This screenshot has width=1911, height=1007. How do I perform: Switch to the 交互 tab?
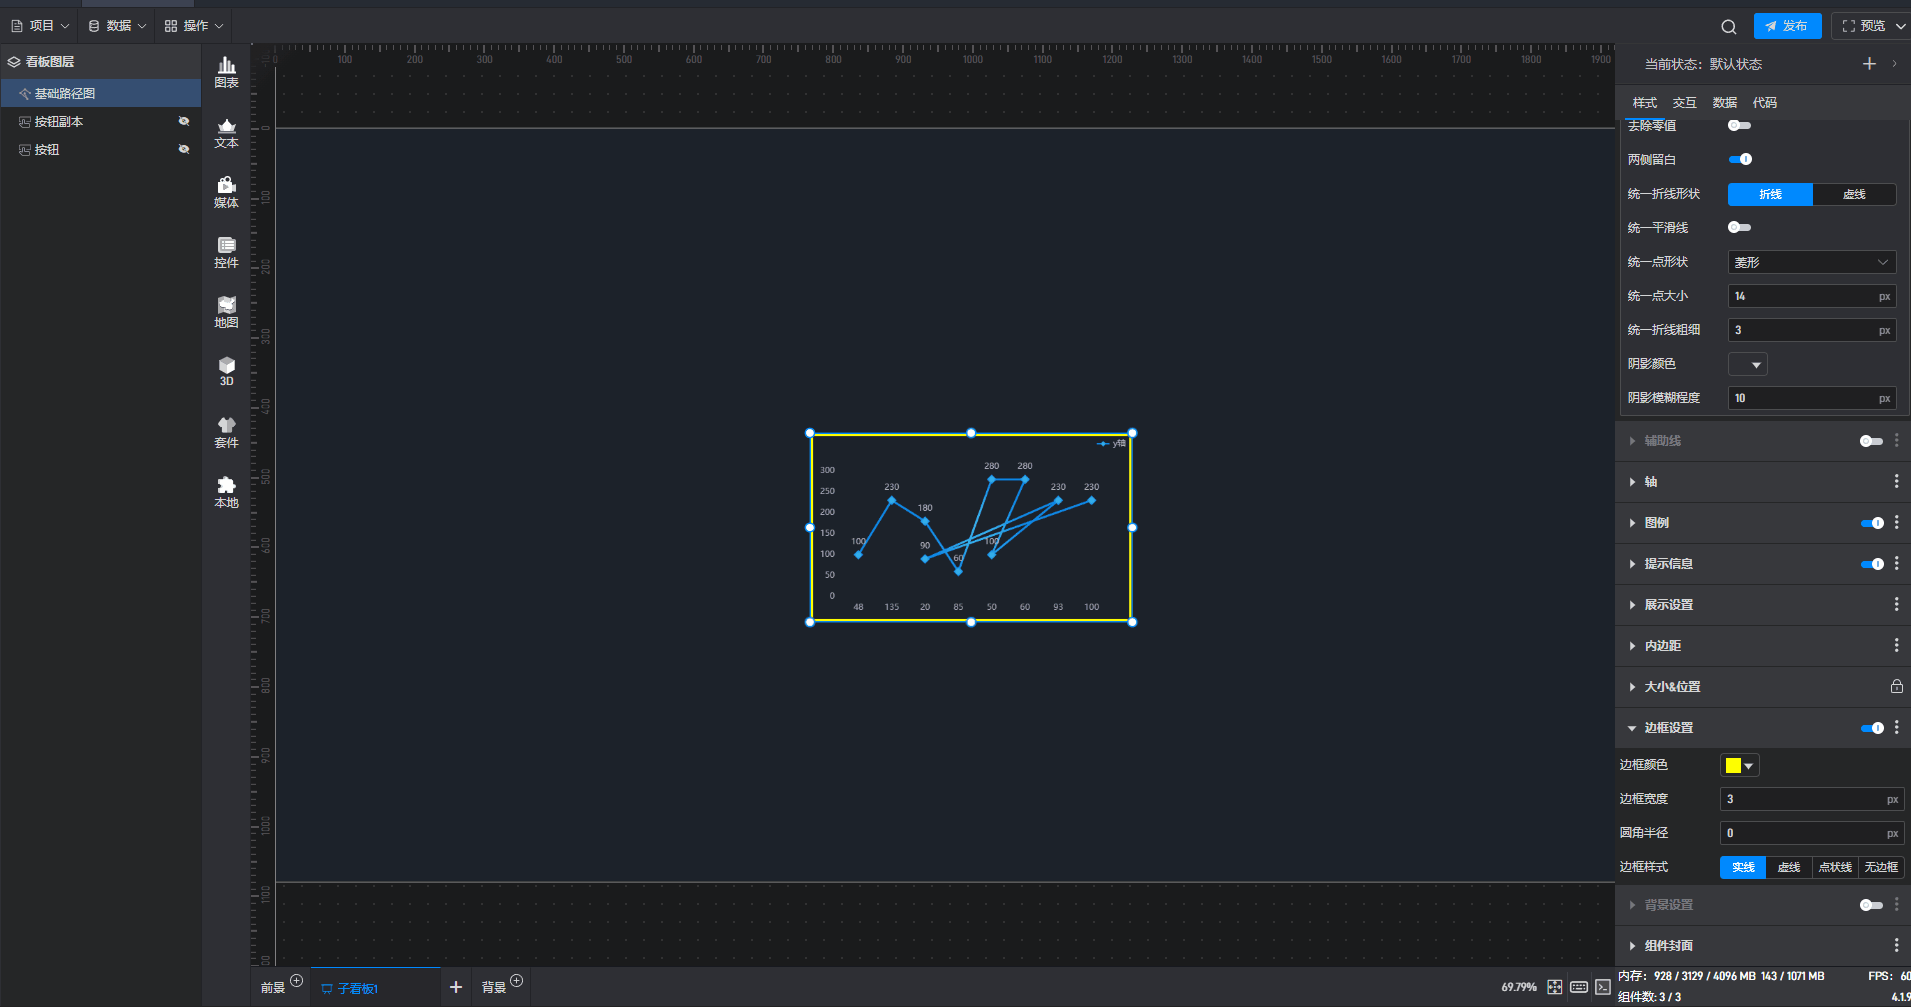click(1684, 103)
